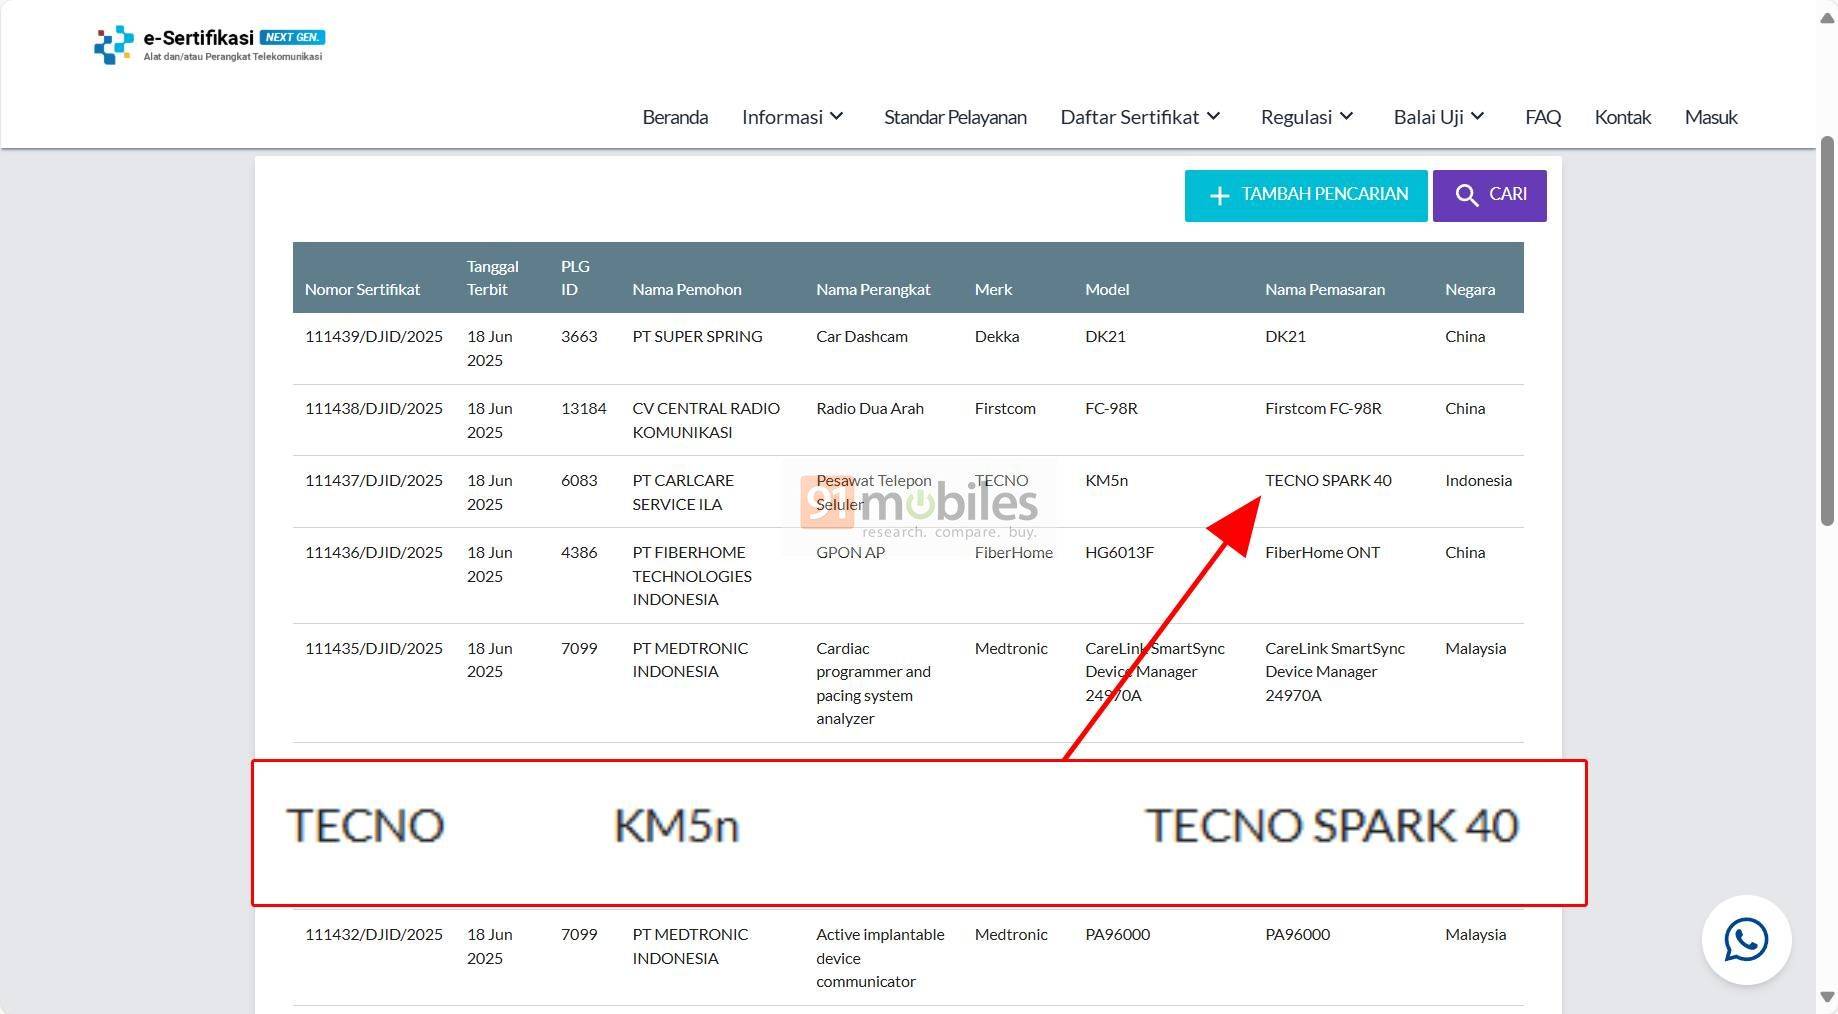The image size is (1838, 1014).
Task: Click Nama Perangkat column header
Action: [x=873, y=289]
